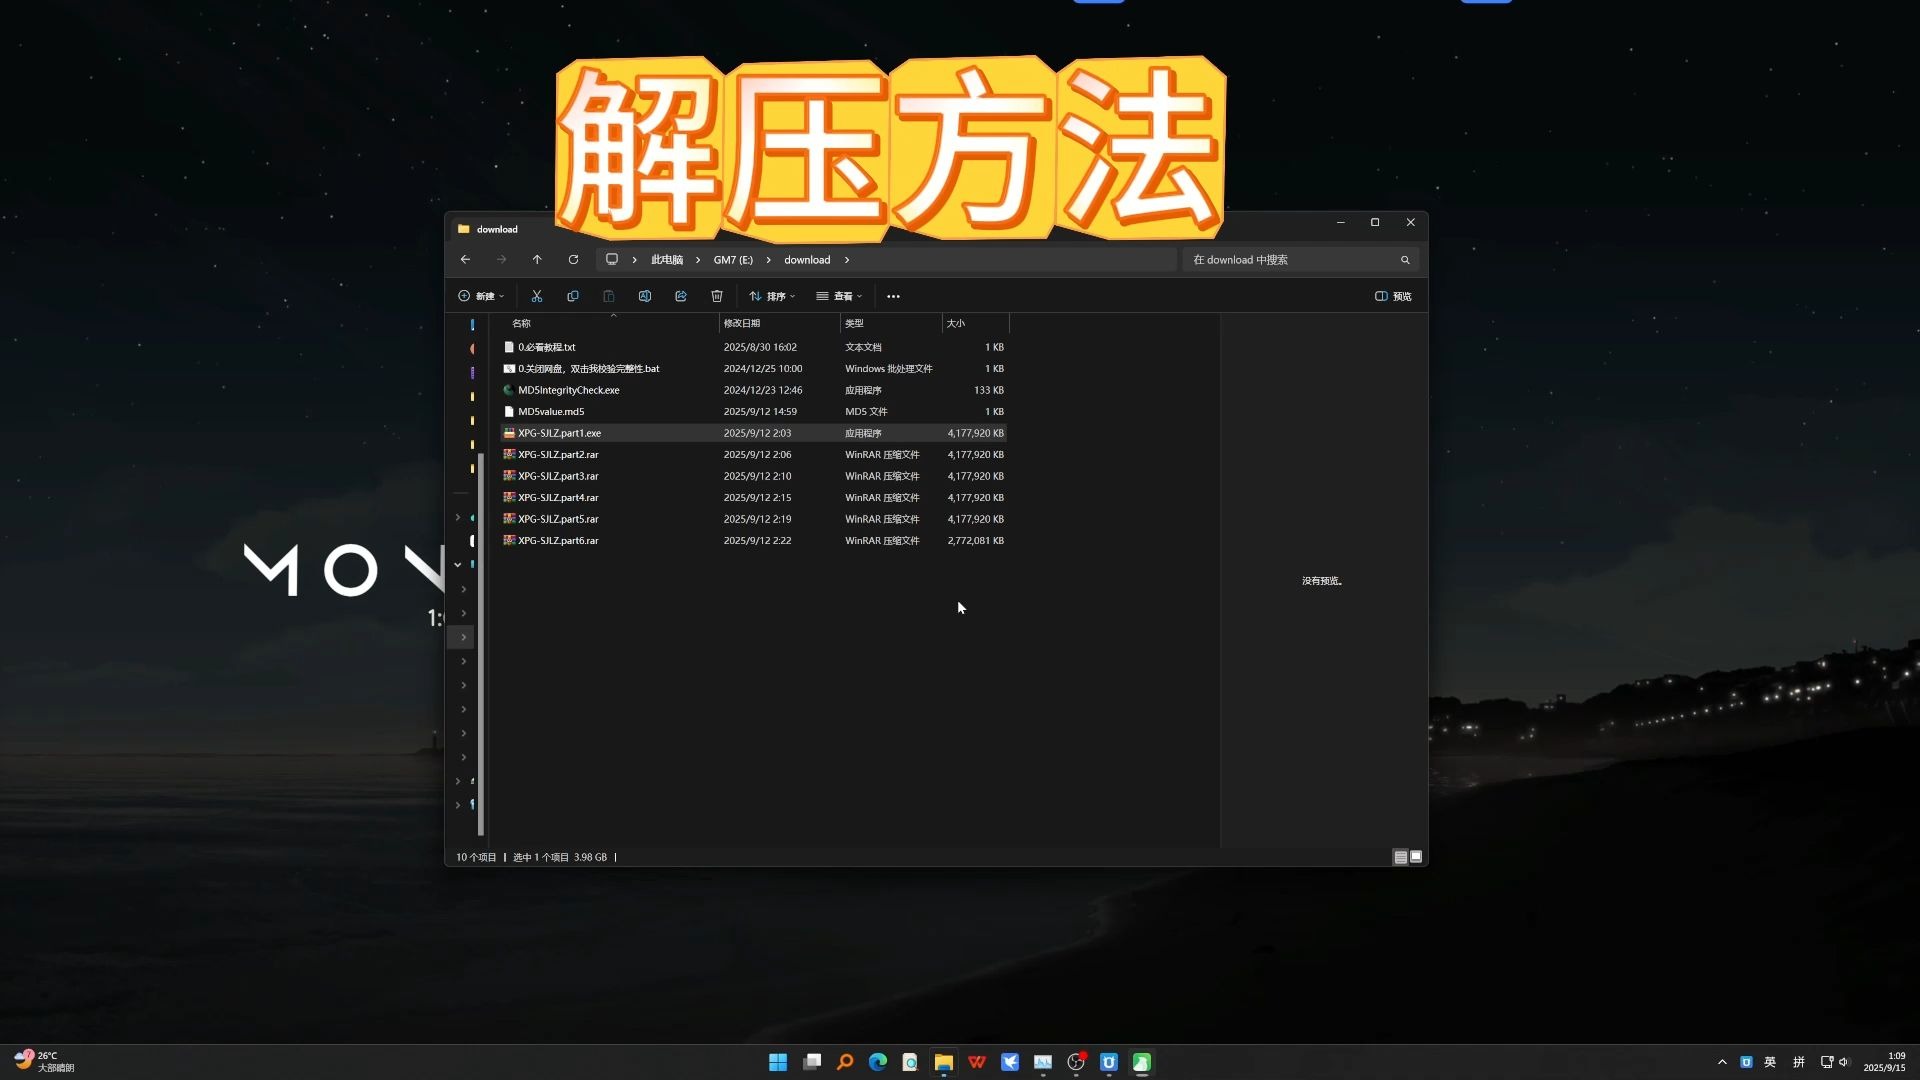The width and height of the screenshot is (1920, 1080).
Task: Open the 排序 (Sort) dropdown
Action: [x=772, y=296]
